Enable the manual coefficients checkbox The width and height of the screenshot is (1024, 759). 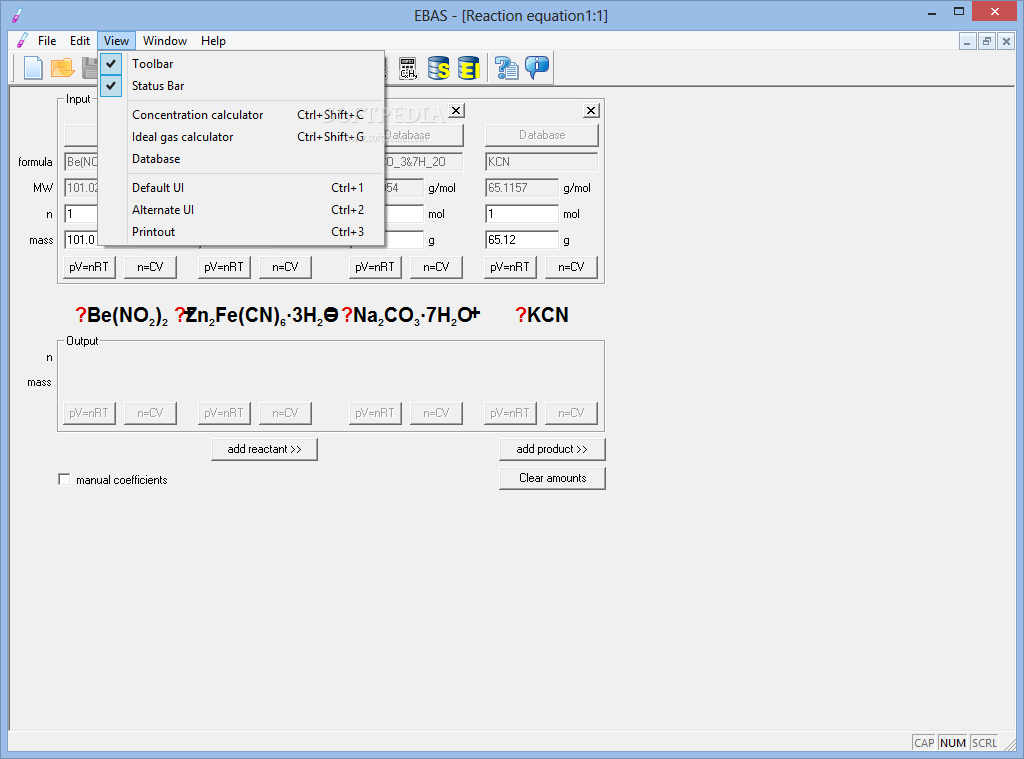point(64,479)
